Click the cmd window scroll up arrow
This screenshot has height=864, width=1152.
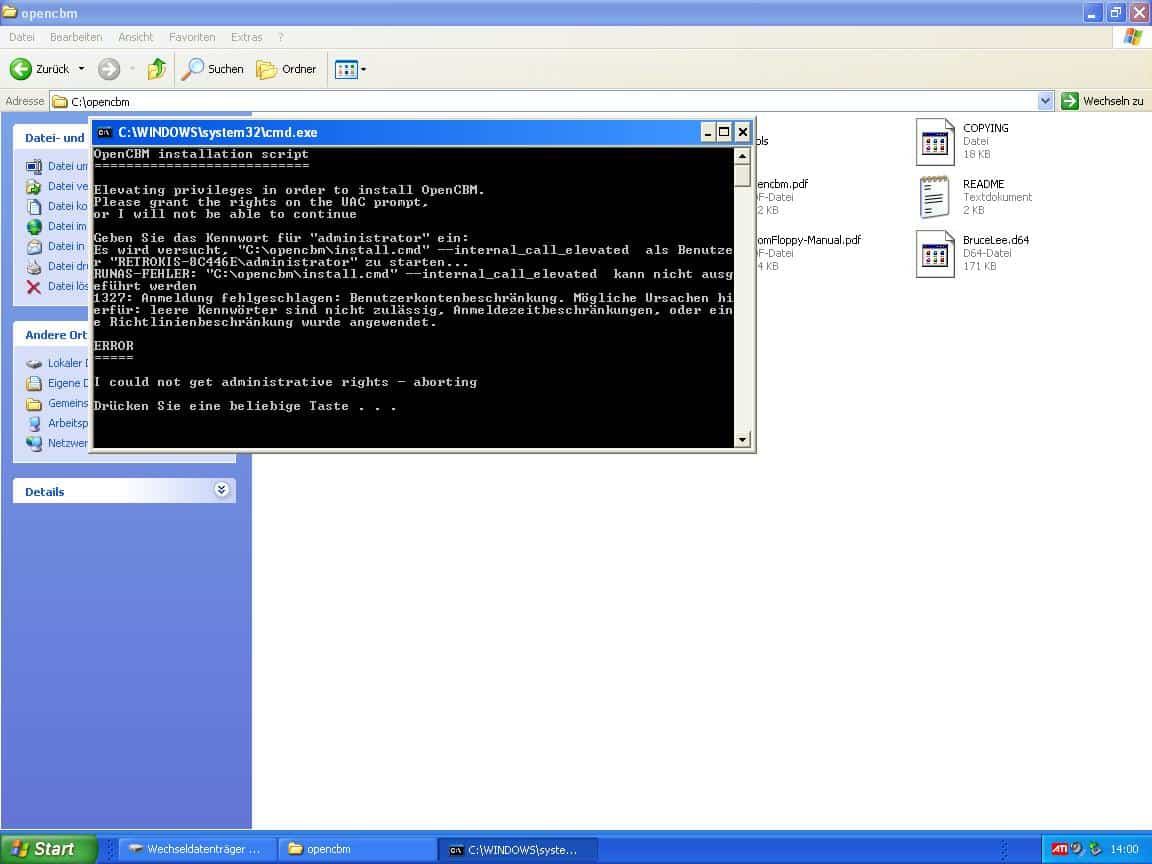coord(742,156)
